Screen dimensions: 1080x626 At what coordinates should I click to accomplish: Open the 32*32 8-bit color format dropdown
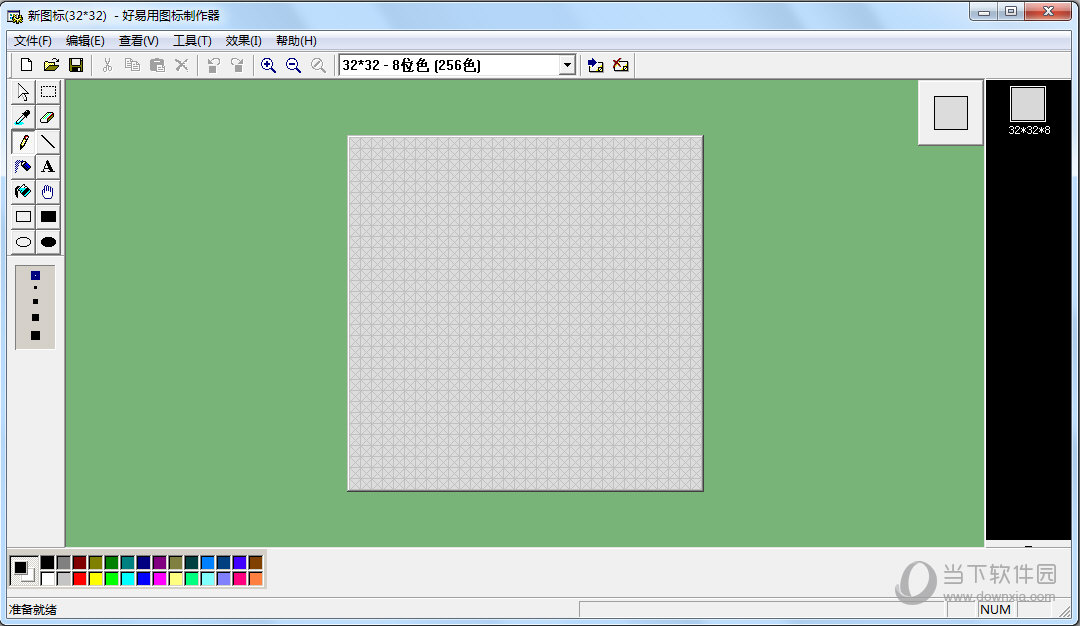[567, 65]
